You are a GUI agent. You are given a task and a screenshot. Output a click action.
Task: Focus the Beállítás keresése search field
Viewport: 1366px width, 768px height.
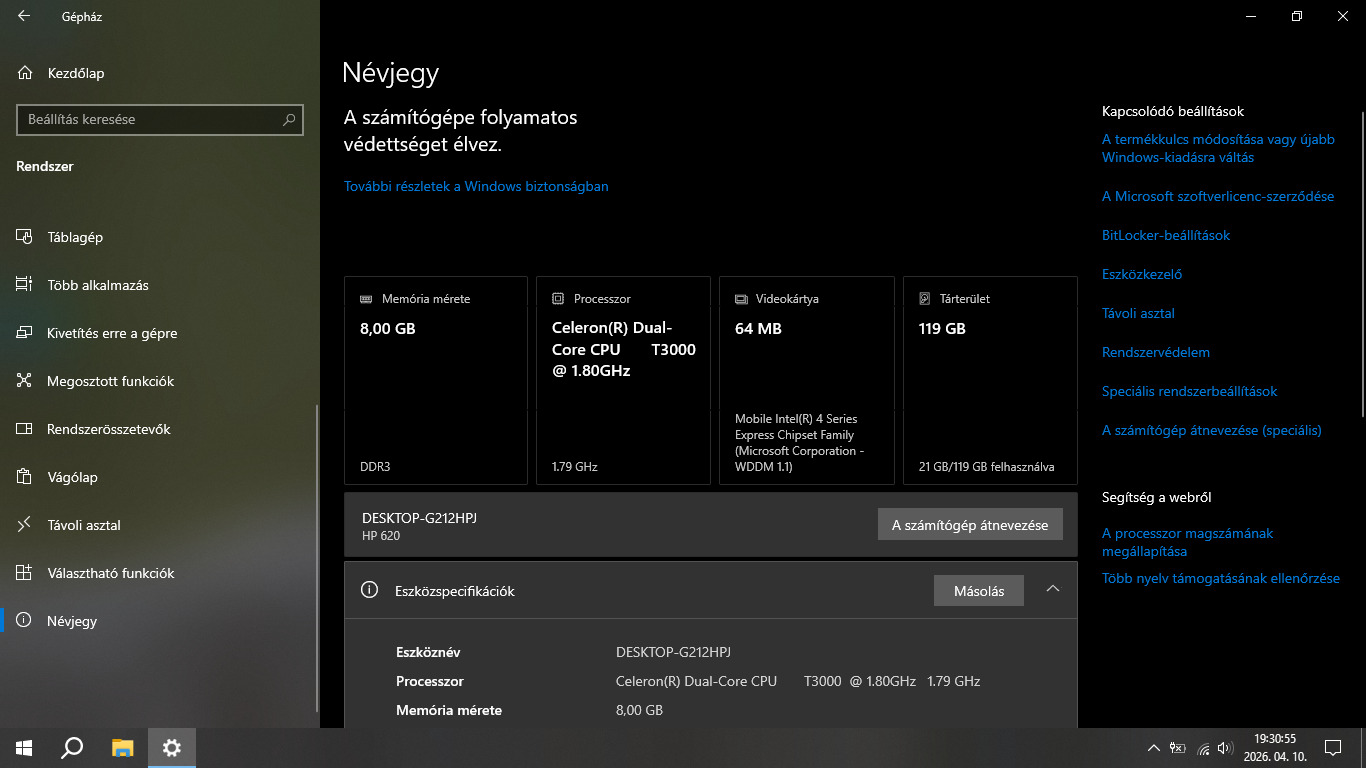pos(150,119)
